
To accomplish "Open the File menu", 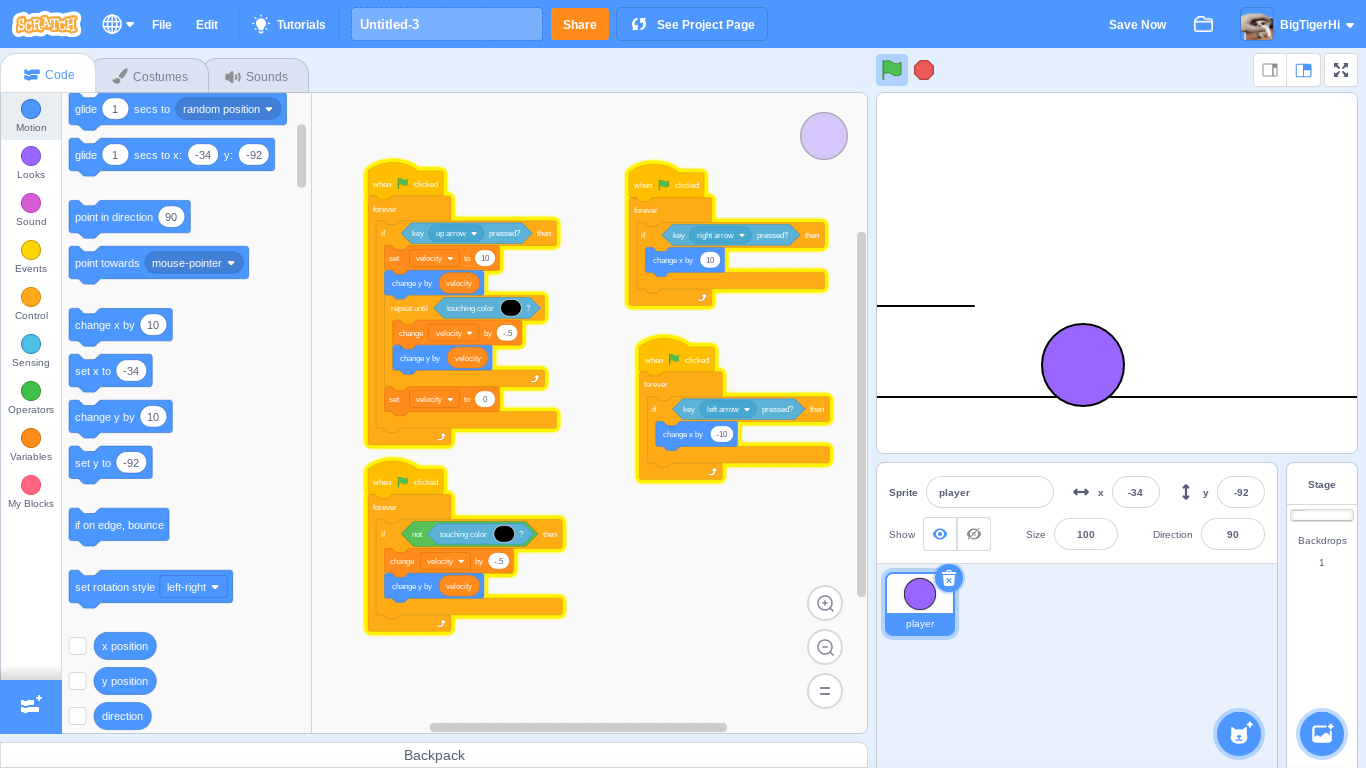I will [161, 25].
